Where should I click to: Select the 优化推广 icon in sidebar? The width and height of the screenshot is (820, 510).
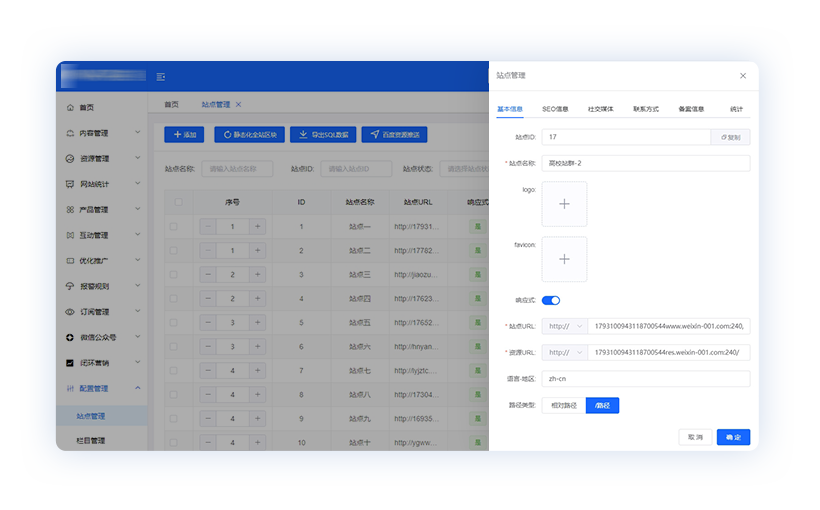pyautogui.click(x=70, y=260)
